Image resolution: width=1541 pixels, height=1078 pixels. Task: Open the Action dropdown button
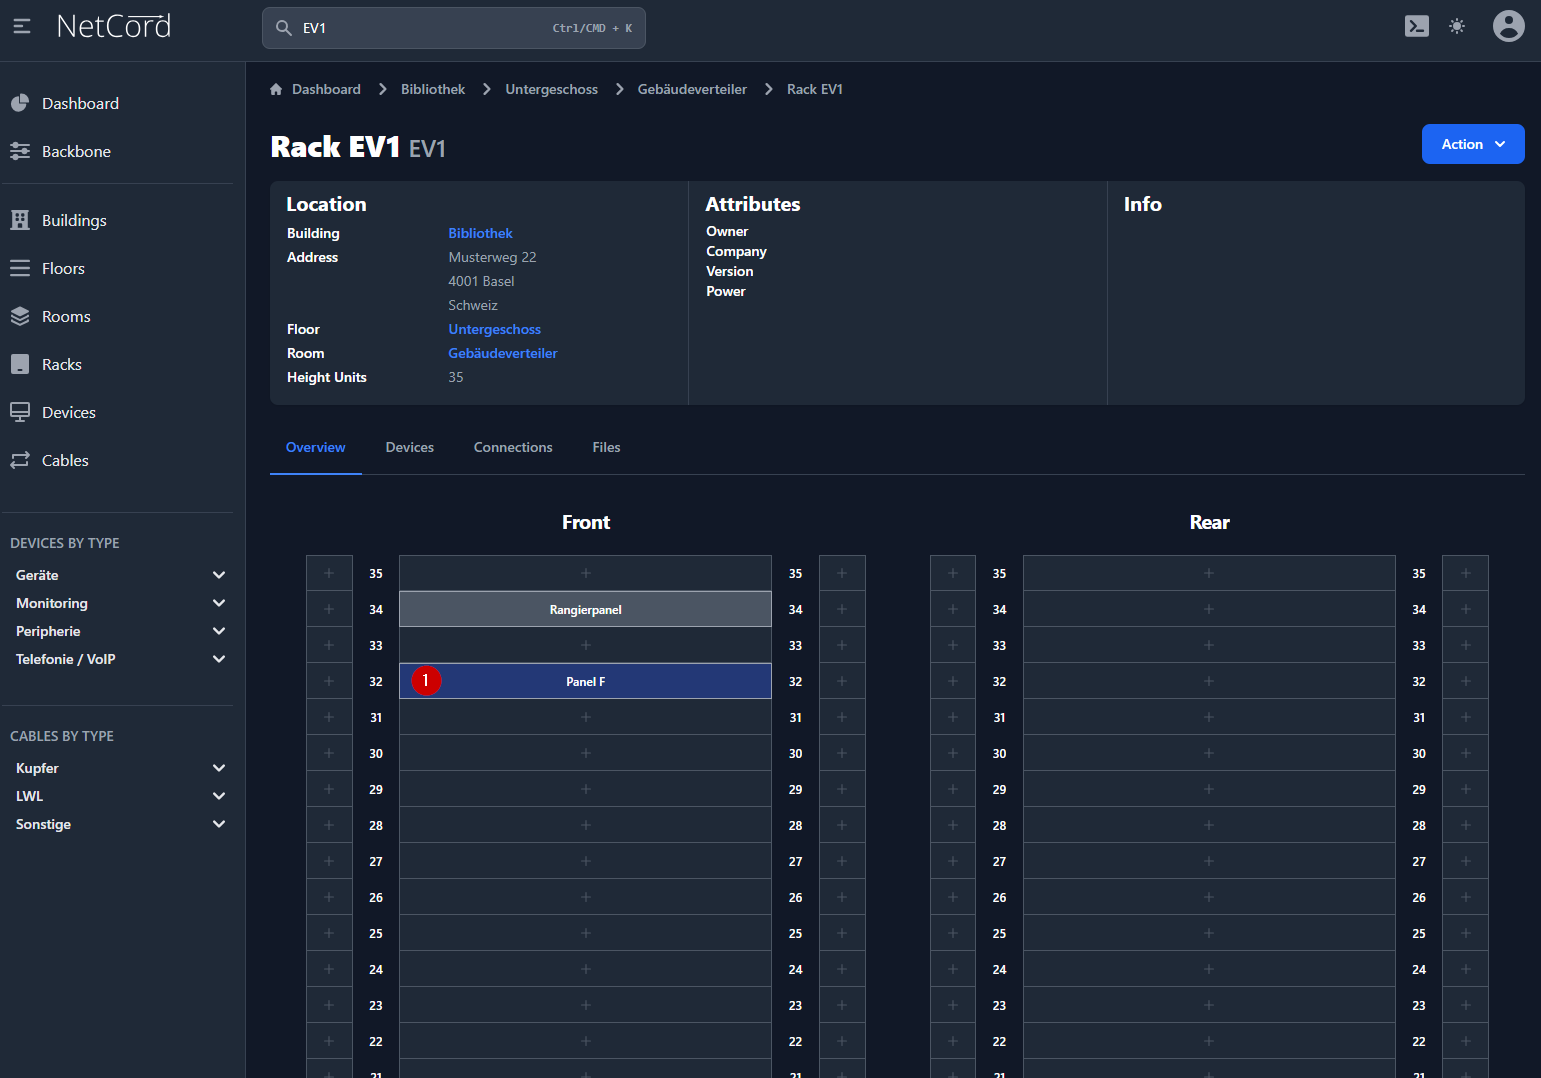(x=1472, y=144)
